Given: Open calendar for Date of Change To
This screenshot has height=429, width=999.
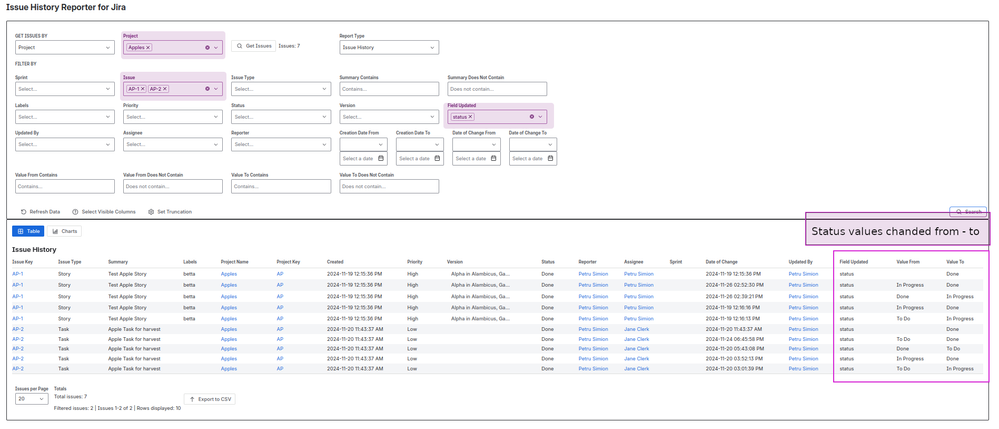Looking at the screenshot, I should tap(550, 159).
